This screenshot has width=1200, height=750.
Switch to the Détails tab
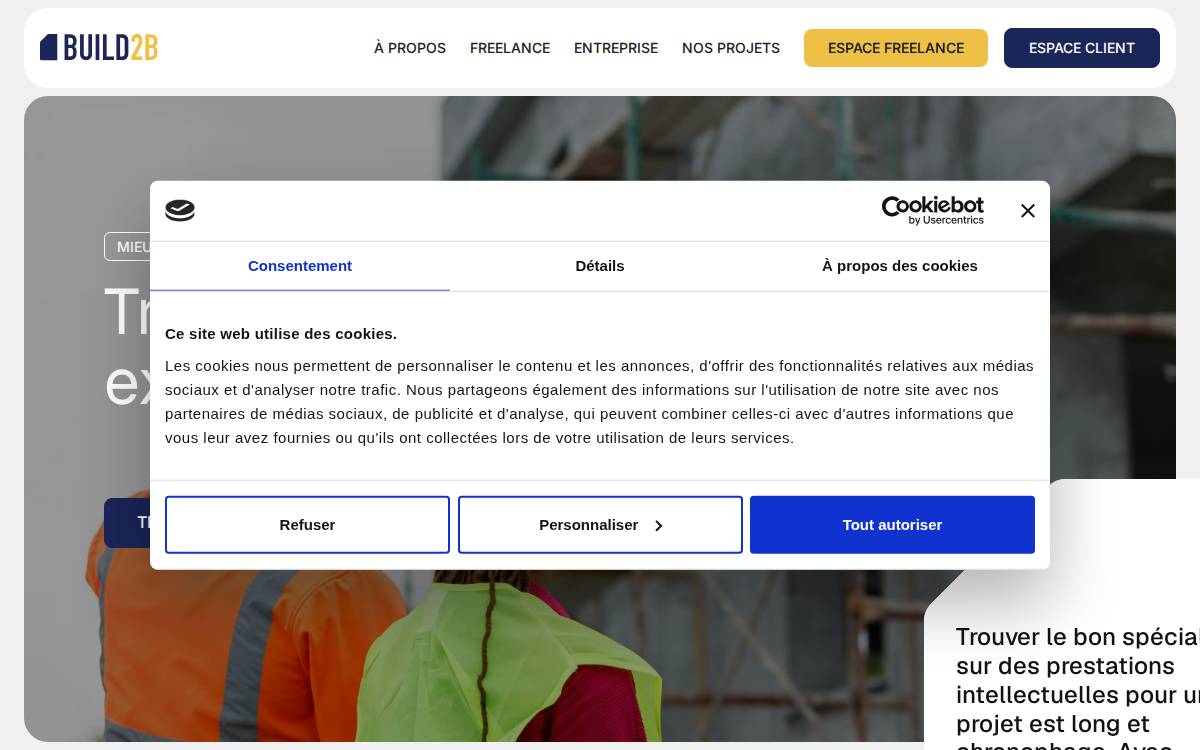(x=600, y=266)
